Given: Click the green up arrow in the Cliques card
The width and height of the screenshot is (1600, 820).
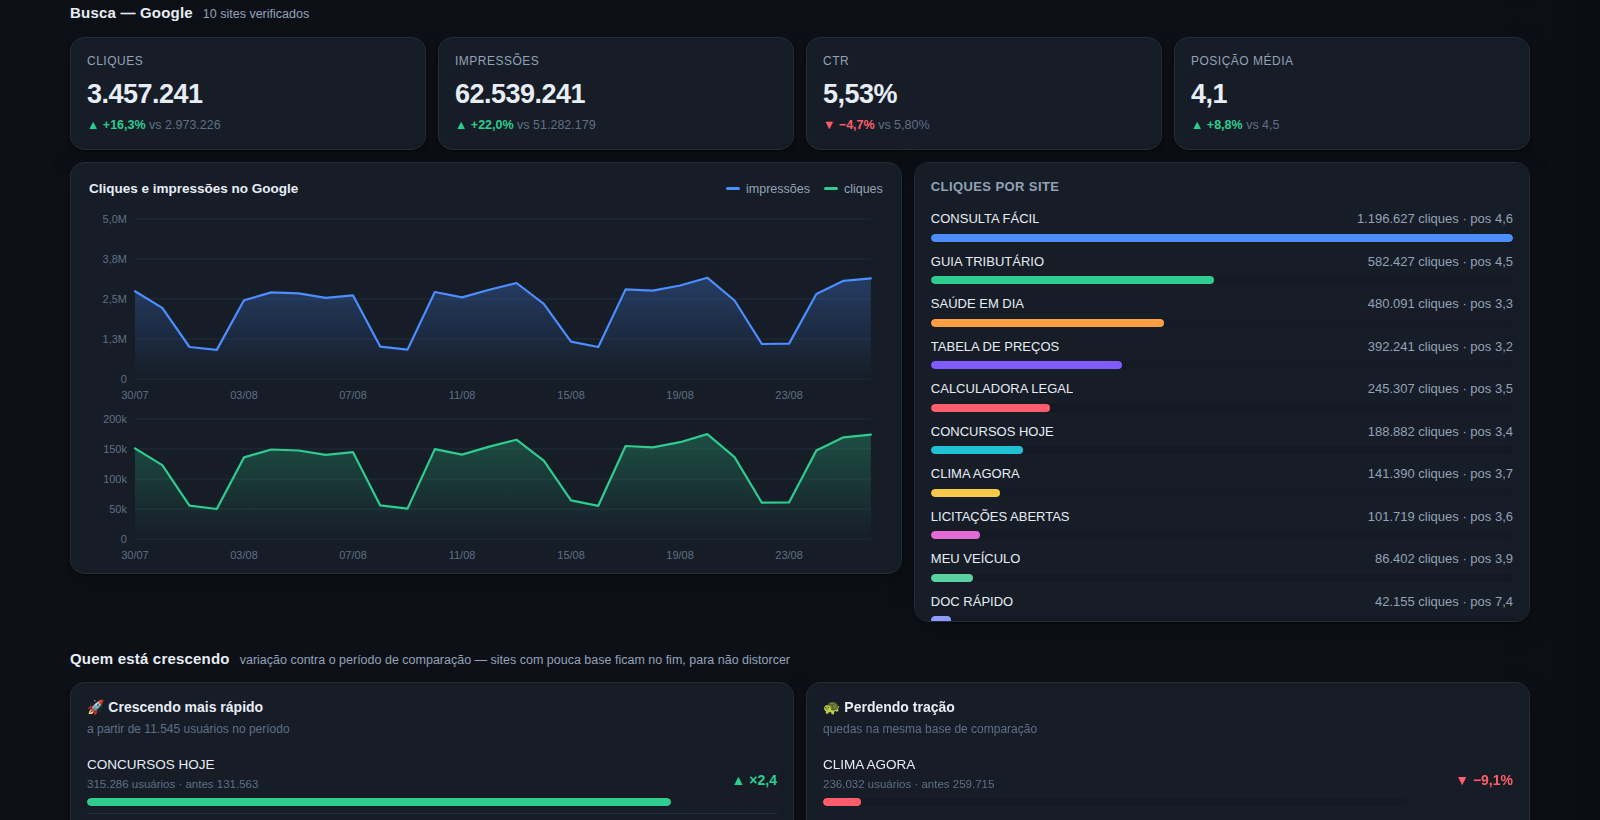Looking at the screenshot, I should [93, 125].
